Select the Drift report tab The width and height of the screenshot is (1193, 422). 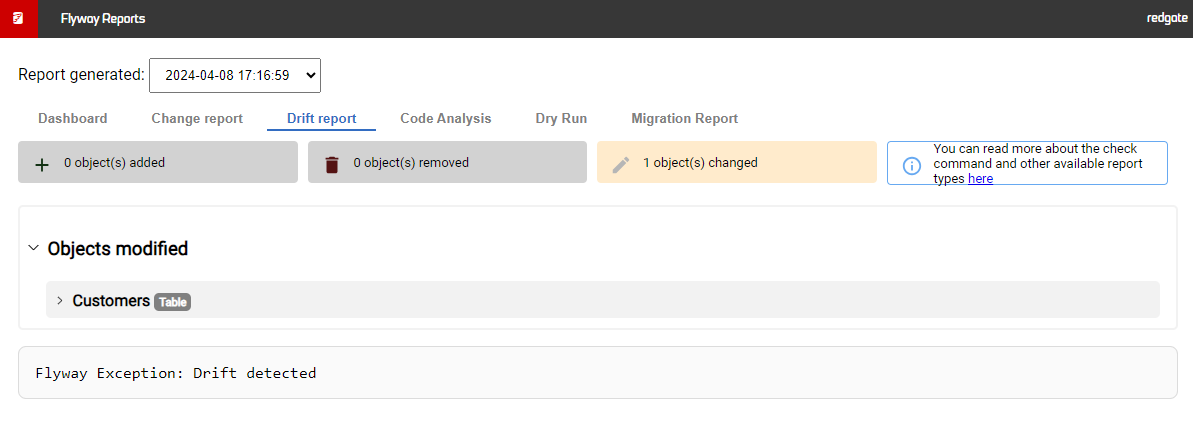pos(321,119)
